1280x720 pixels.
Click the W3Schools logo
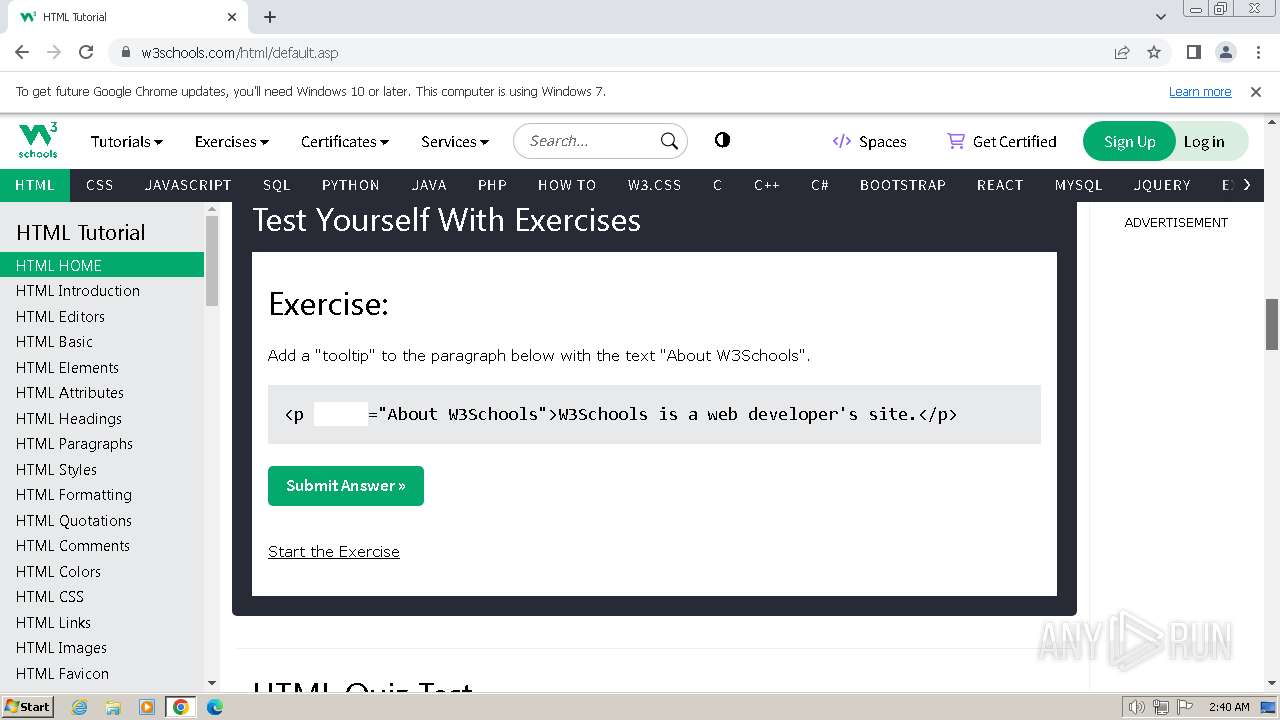(x=38, y=141)
